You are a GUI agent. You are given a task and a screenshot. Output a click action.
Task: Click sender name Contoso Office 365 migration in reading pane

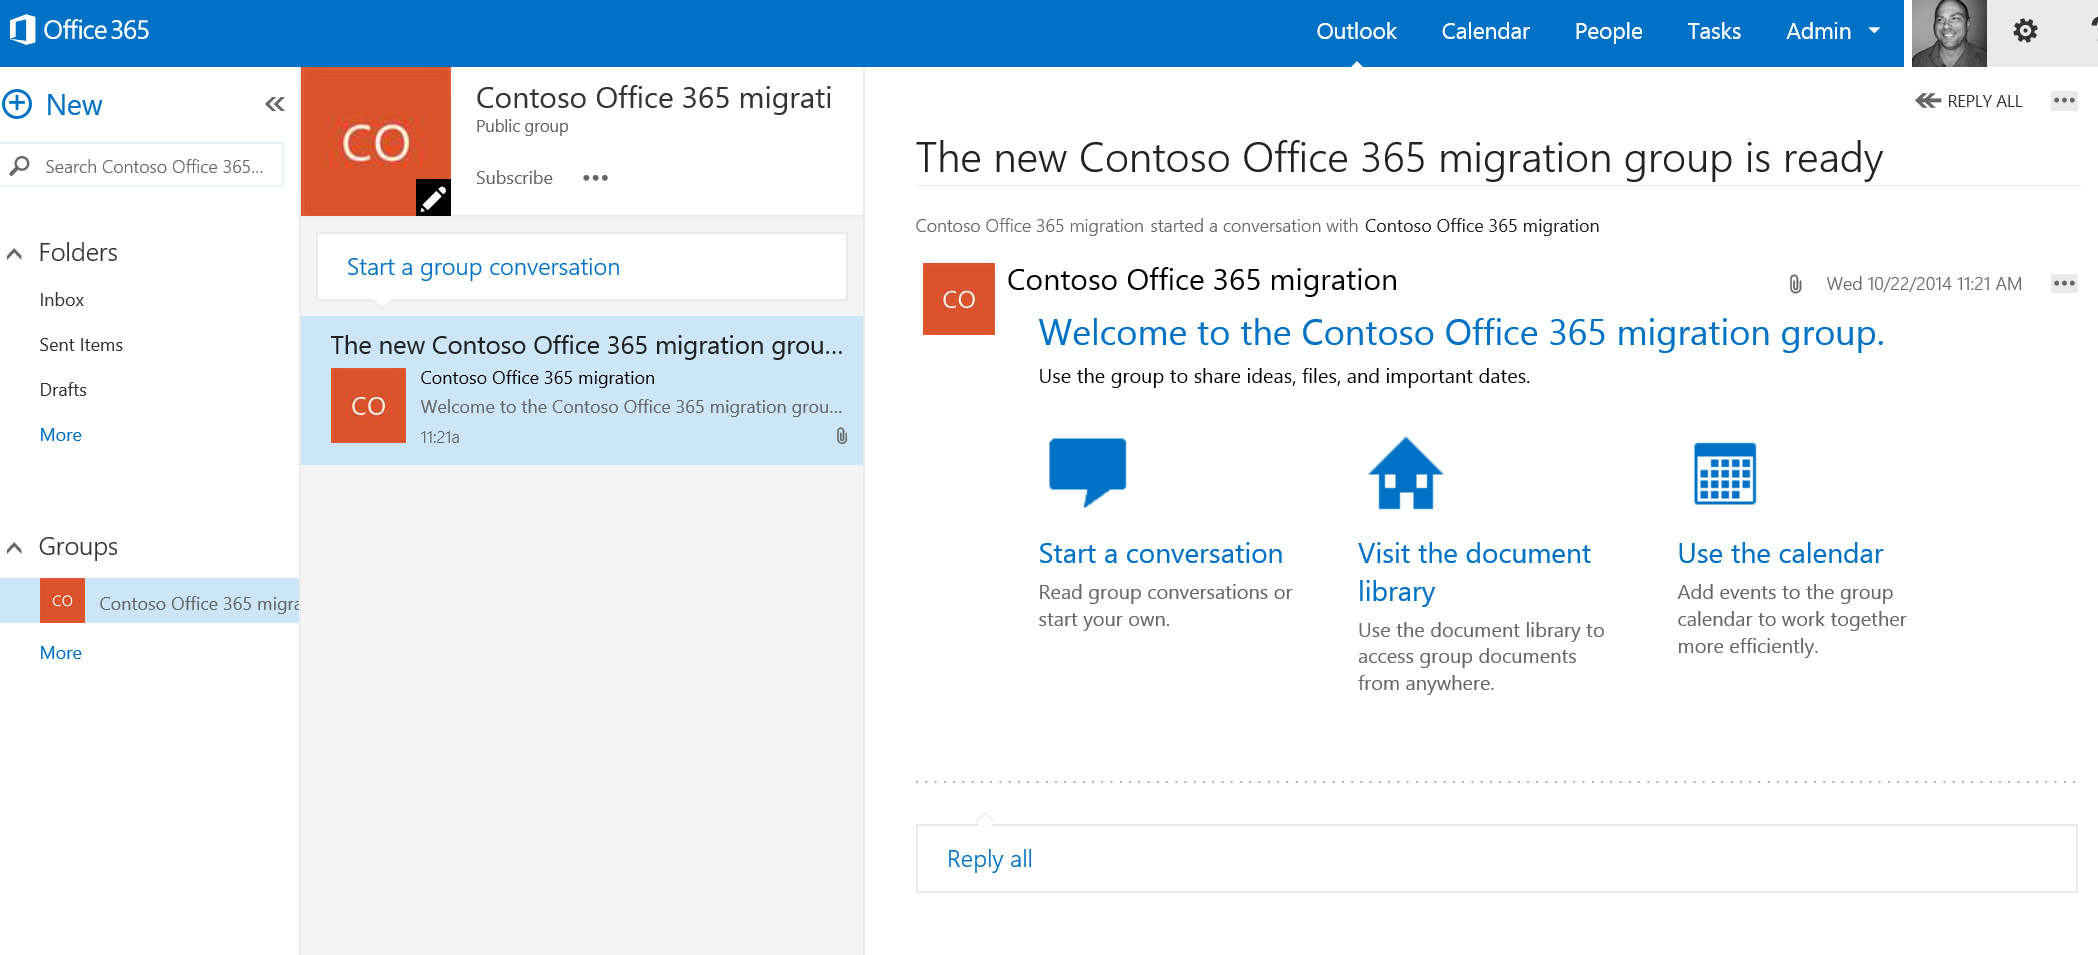pos(1202,280)
